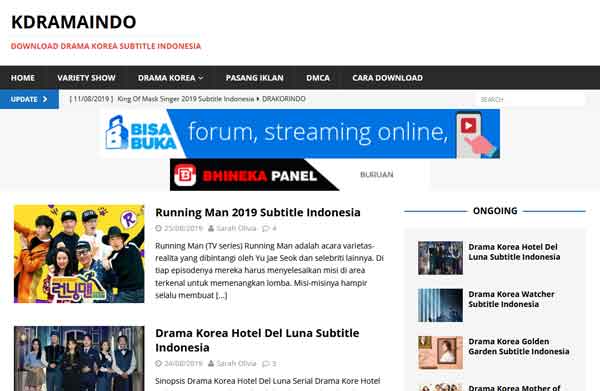
Task: Open Drama Korea Hotel Del Luna main post title
Action: tap(257, 340)
